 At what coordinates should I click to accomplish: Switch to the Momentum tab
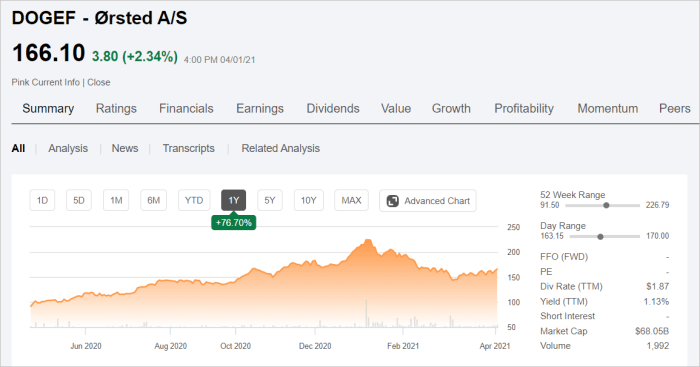[608, 108]
